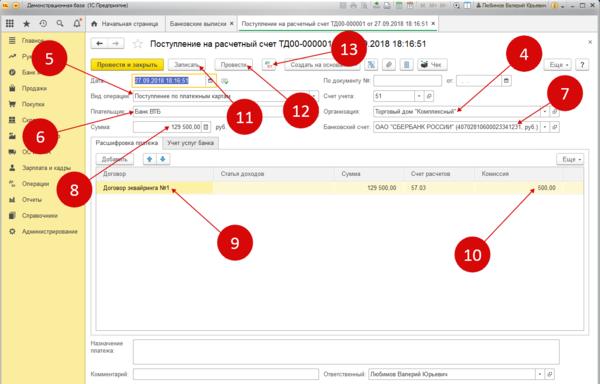Open Счет учета 51 details icon
Screen dimensions: 600x384
pos(429,96)
